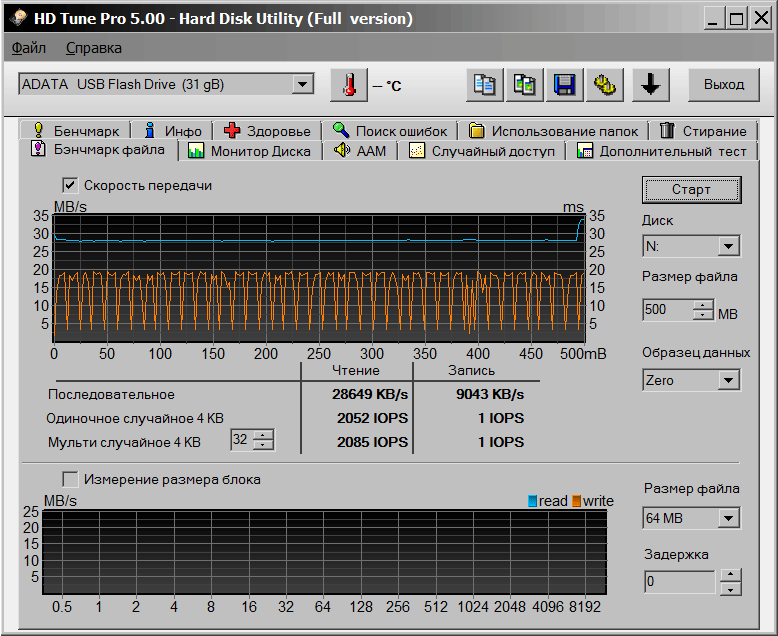
Task: Open the Диск drive letter dropdown
Action: 728,246
